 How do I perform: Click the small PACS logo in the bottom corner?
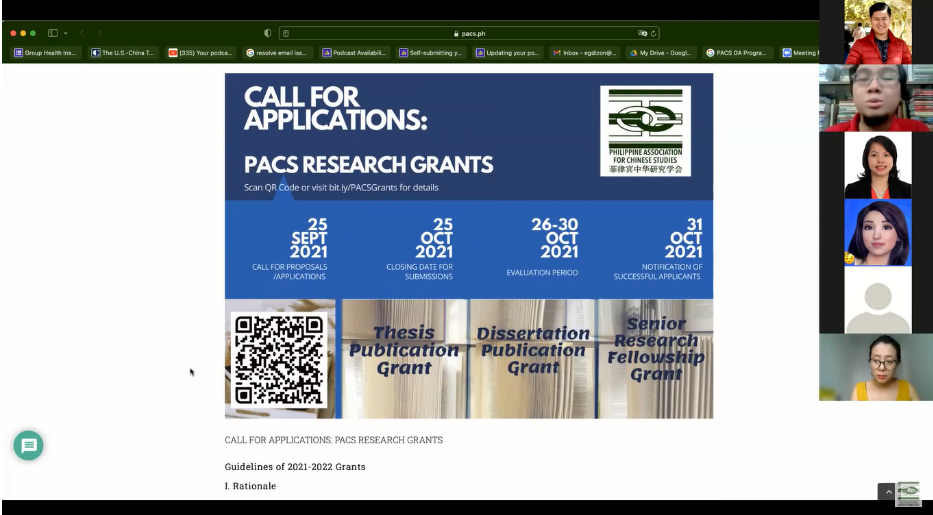tap(909, 494)
